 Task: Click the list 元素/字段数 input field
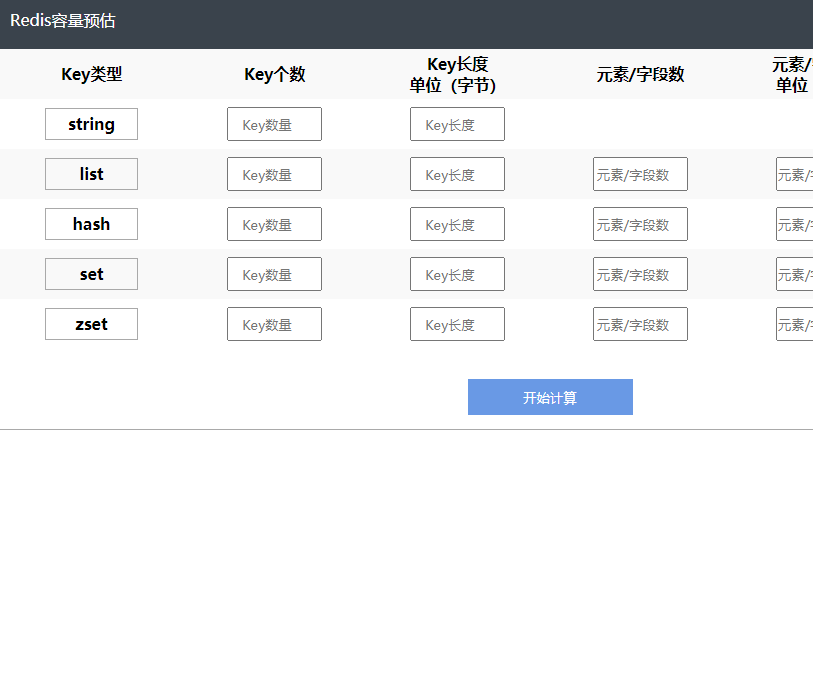640,174
